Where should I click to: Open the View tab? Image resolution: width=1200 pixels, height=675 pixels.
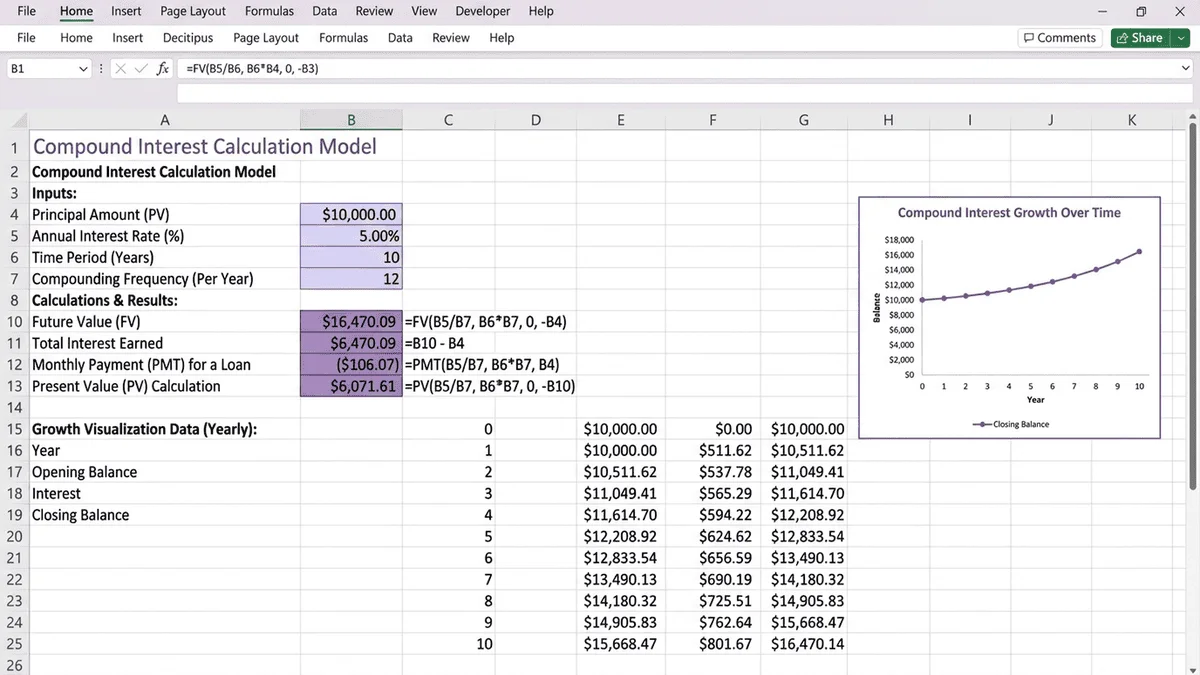pos(424,11)
